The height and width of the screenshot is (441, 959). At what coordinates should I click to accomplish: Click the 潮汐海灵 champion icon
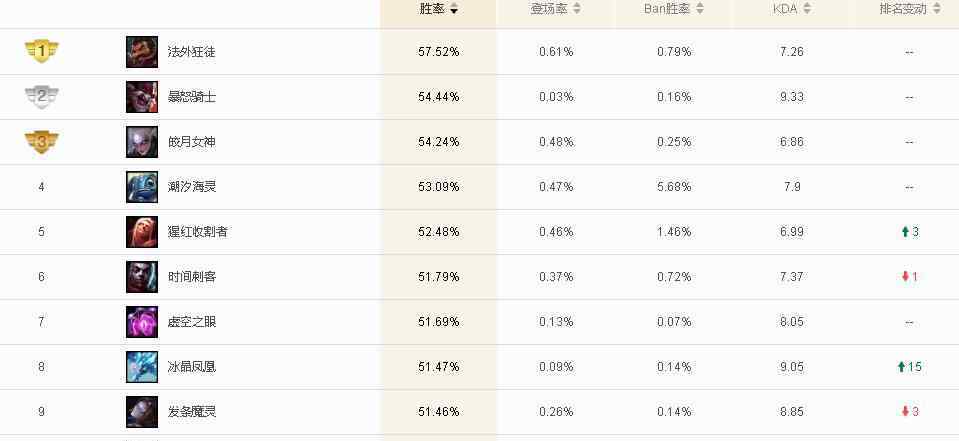pyautogui.click(x=142, y=187)
